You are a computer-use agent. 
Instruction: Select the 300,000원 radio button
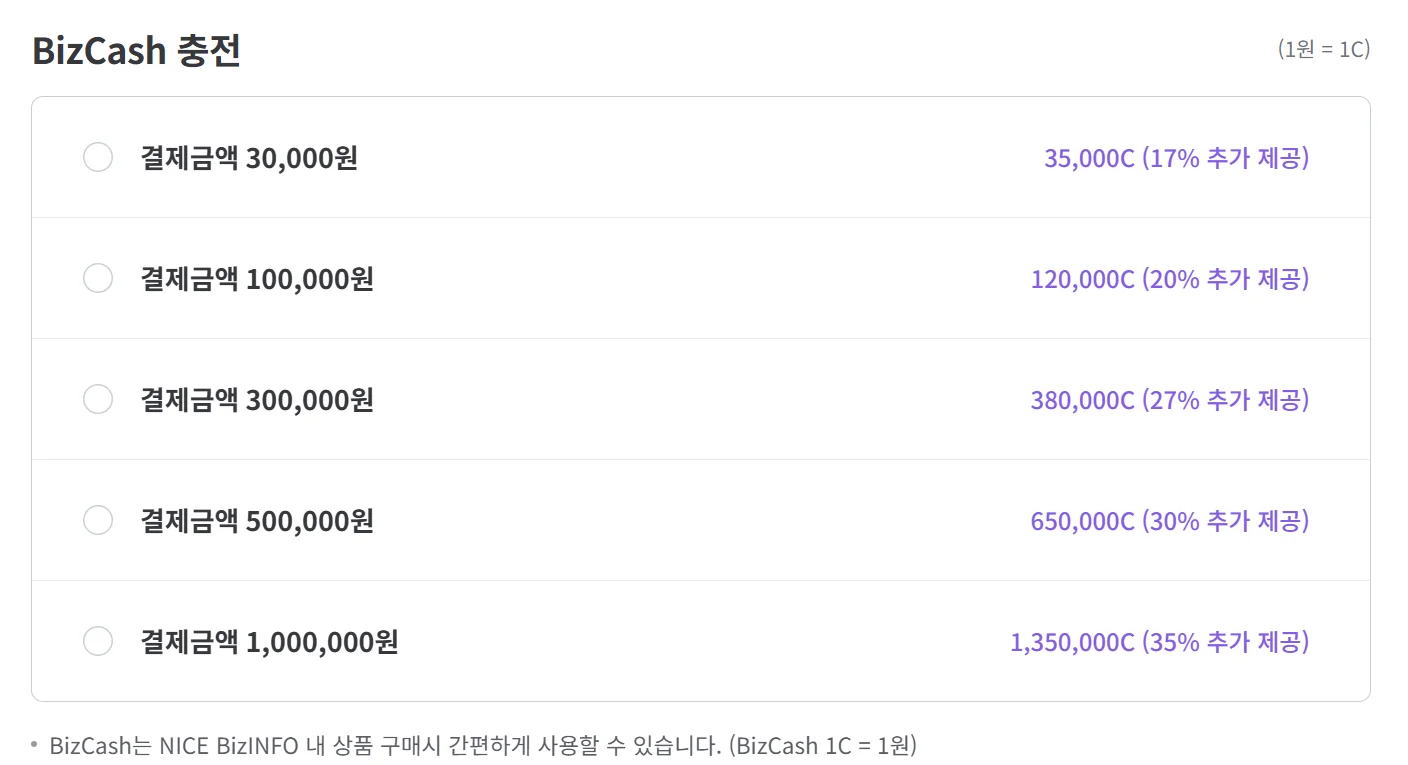[x=98, y=399]
